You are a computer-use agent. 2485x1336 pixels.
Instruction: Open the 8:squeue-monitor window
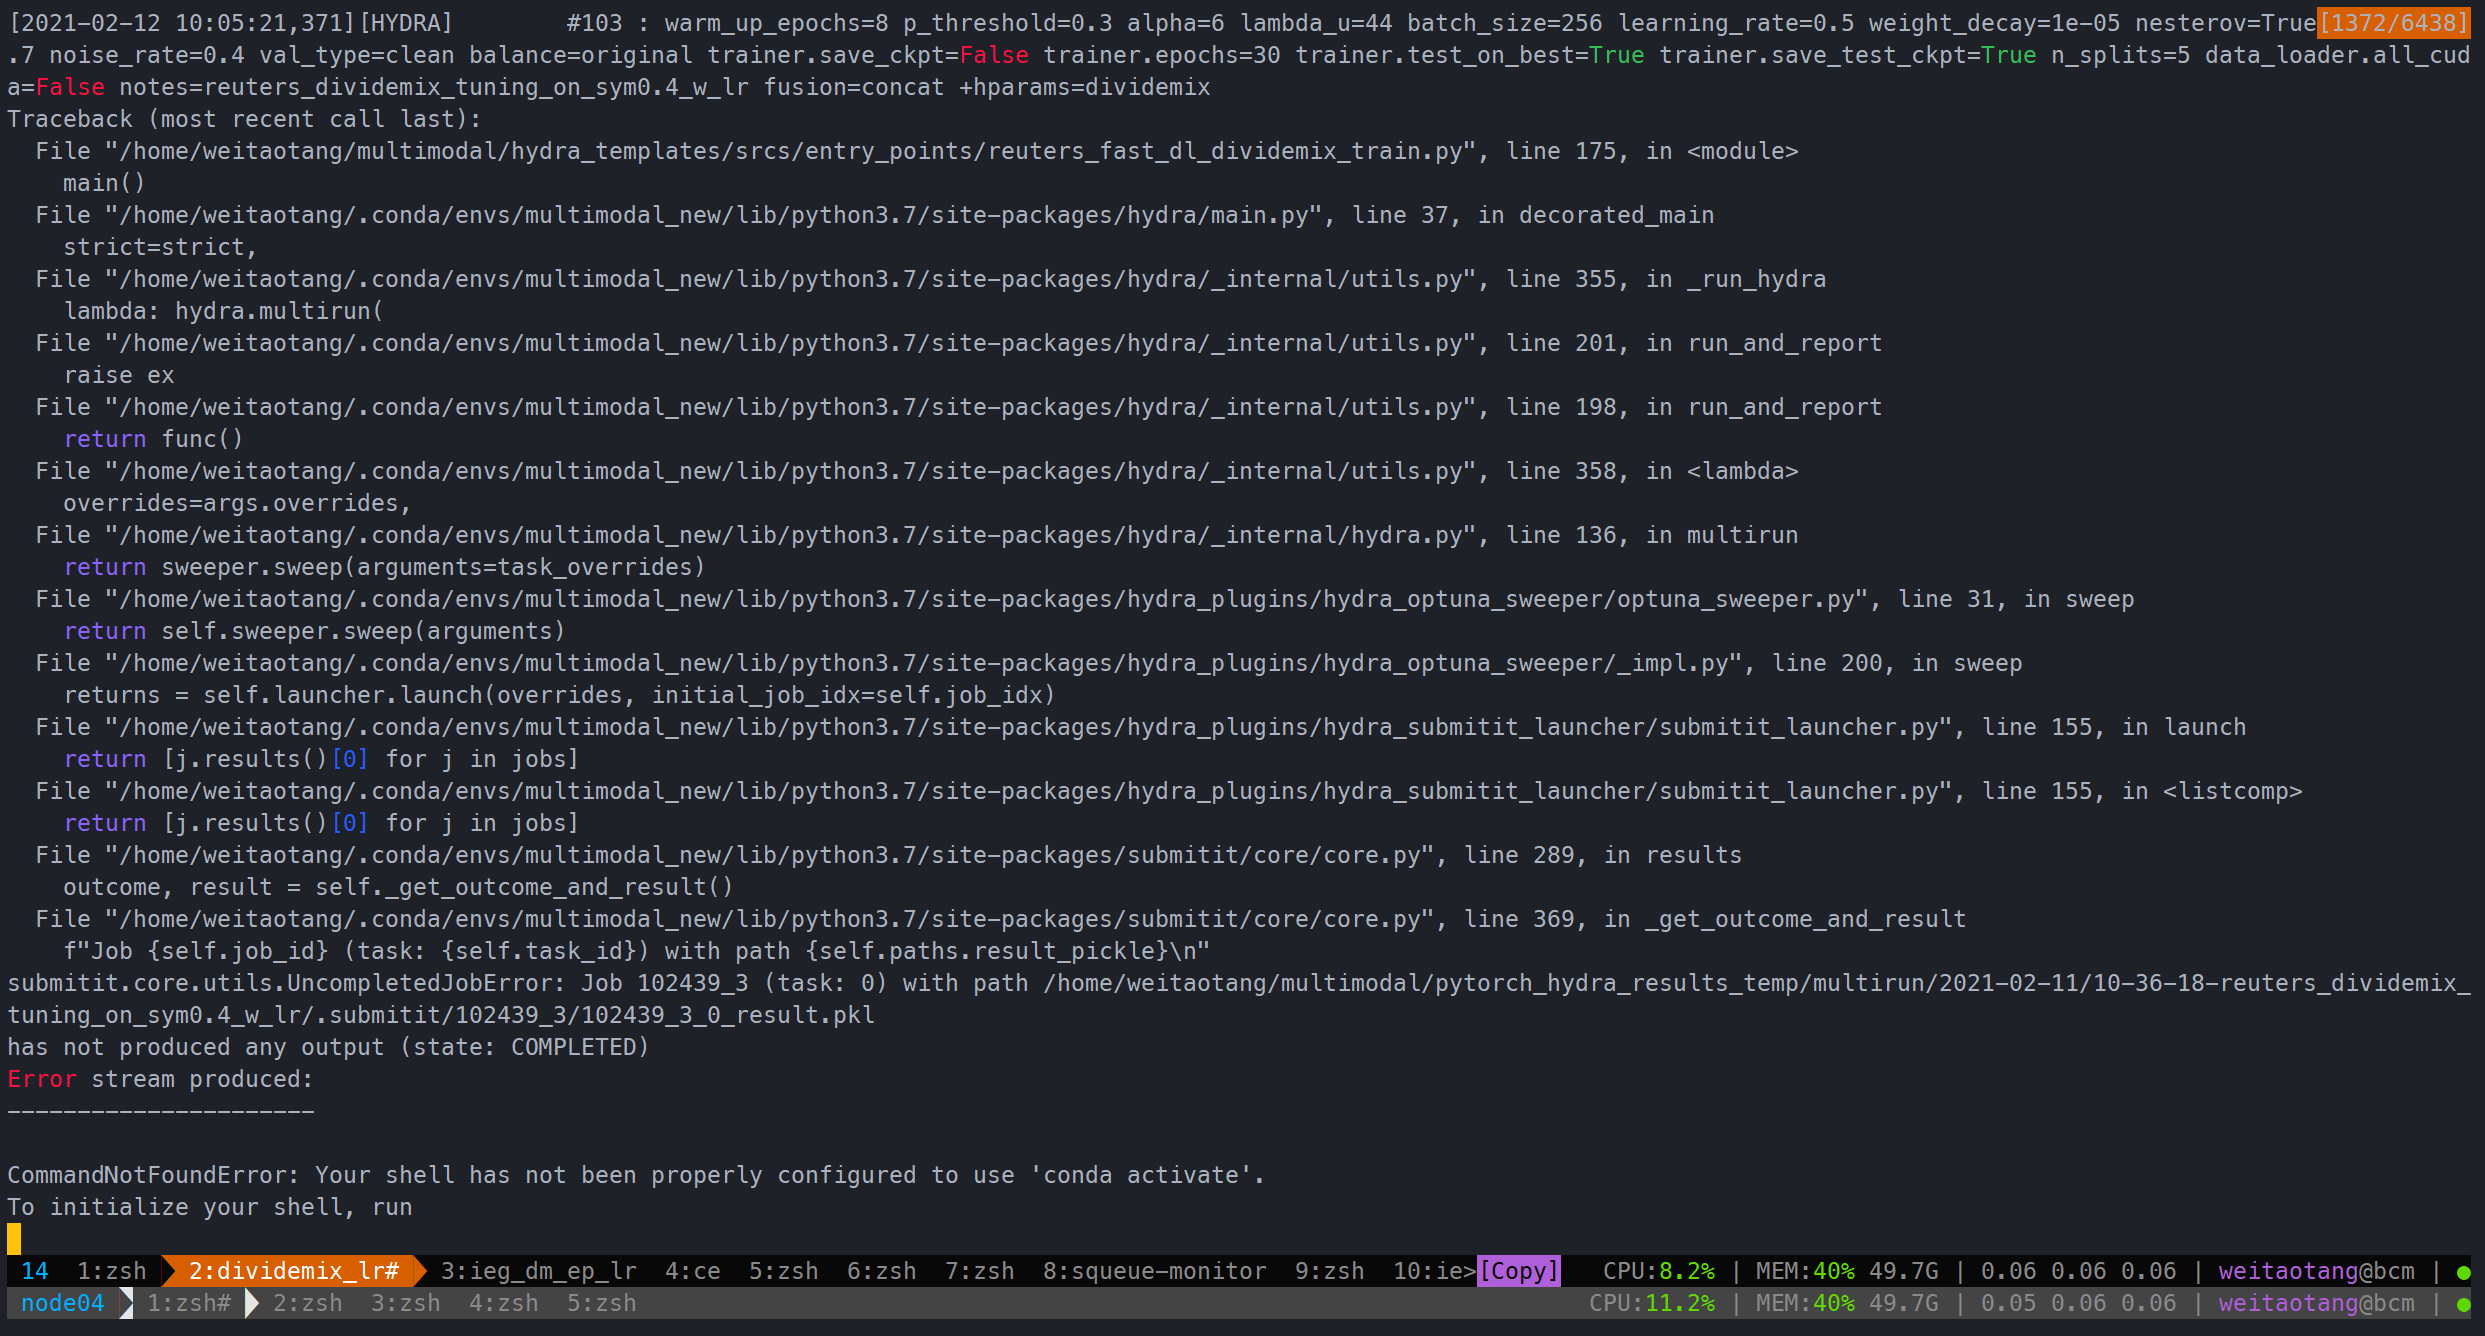[1154, 1271]
